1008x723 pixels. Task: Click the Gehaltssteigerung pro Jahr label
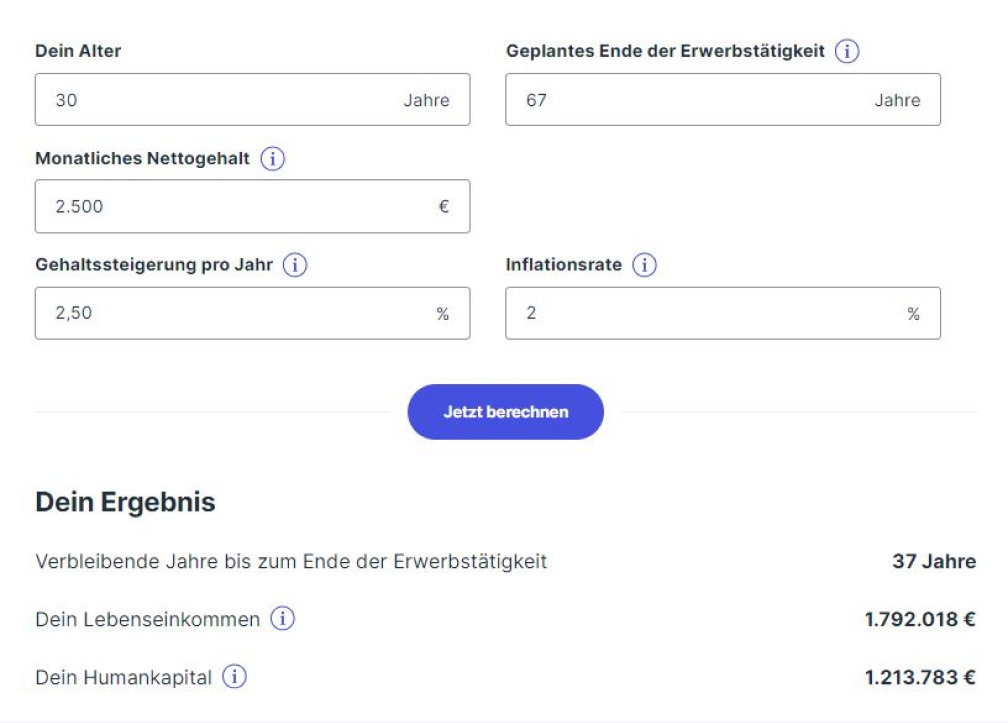[x=154, y=265]
